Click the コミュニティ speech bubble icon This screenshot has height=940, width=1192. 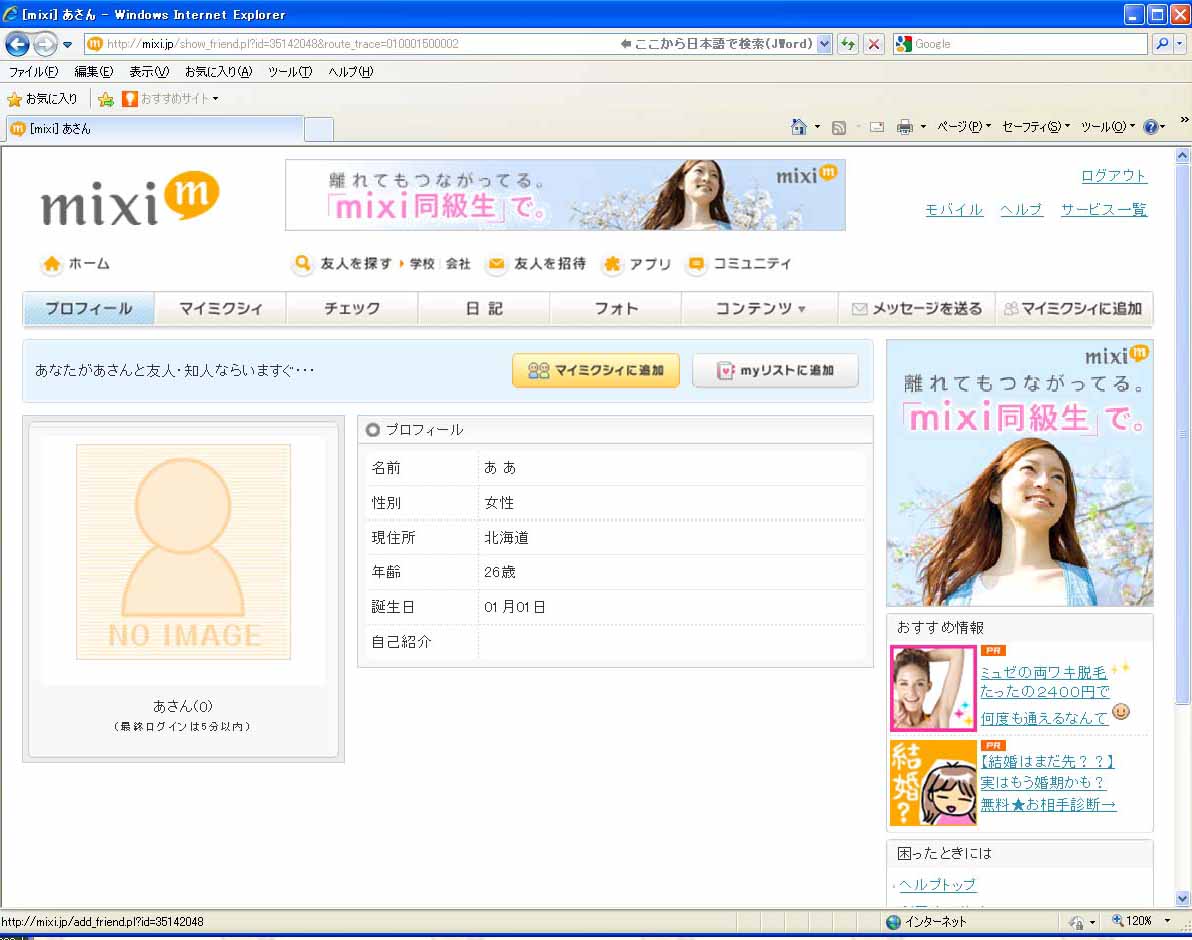[696, 264]
